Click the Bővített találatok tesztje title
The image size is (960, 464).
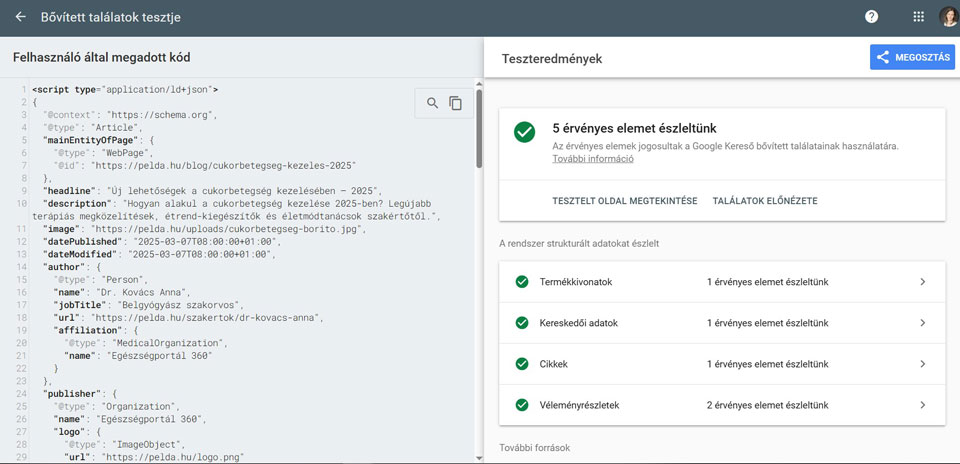pyautogui.click(x=111, y=17)
